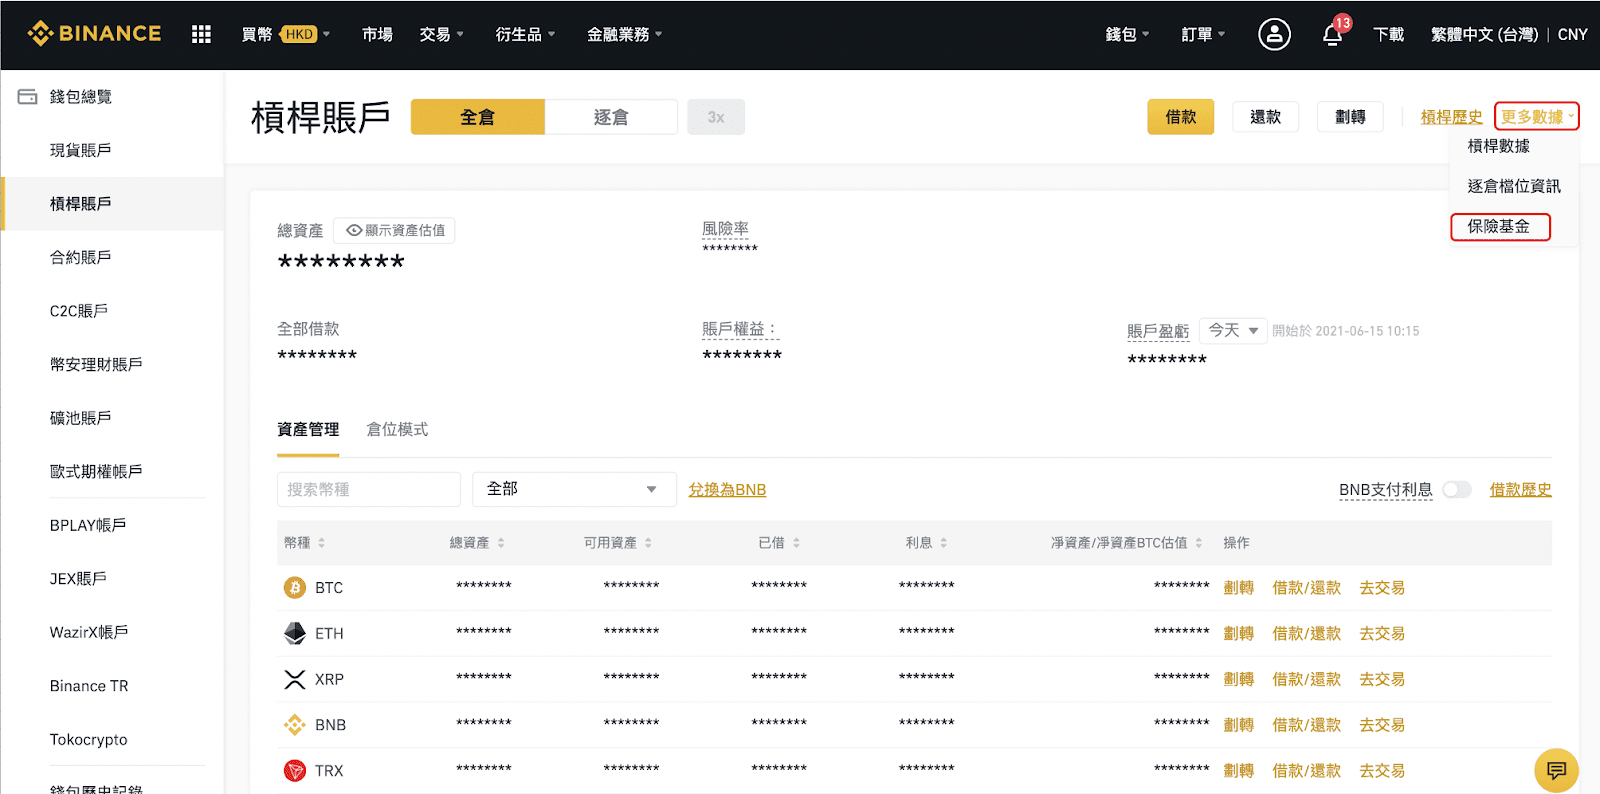Screen dimensions: 1600x794
Task: Focus the 搜索幣種 search field
Action: tap(369, 489)
